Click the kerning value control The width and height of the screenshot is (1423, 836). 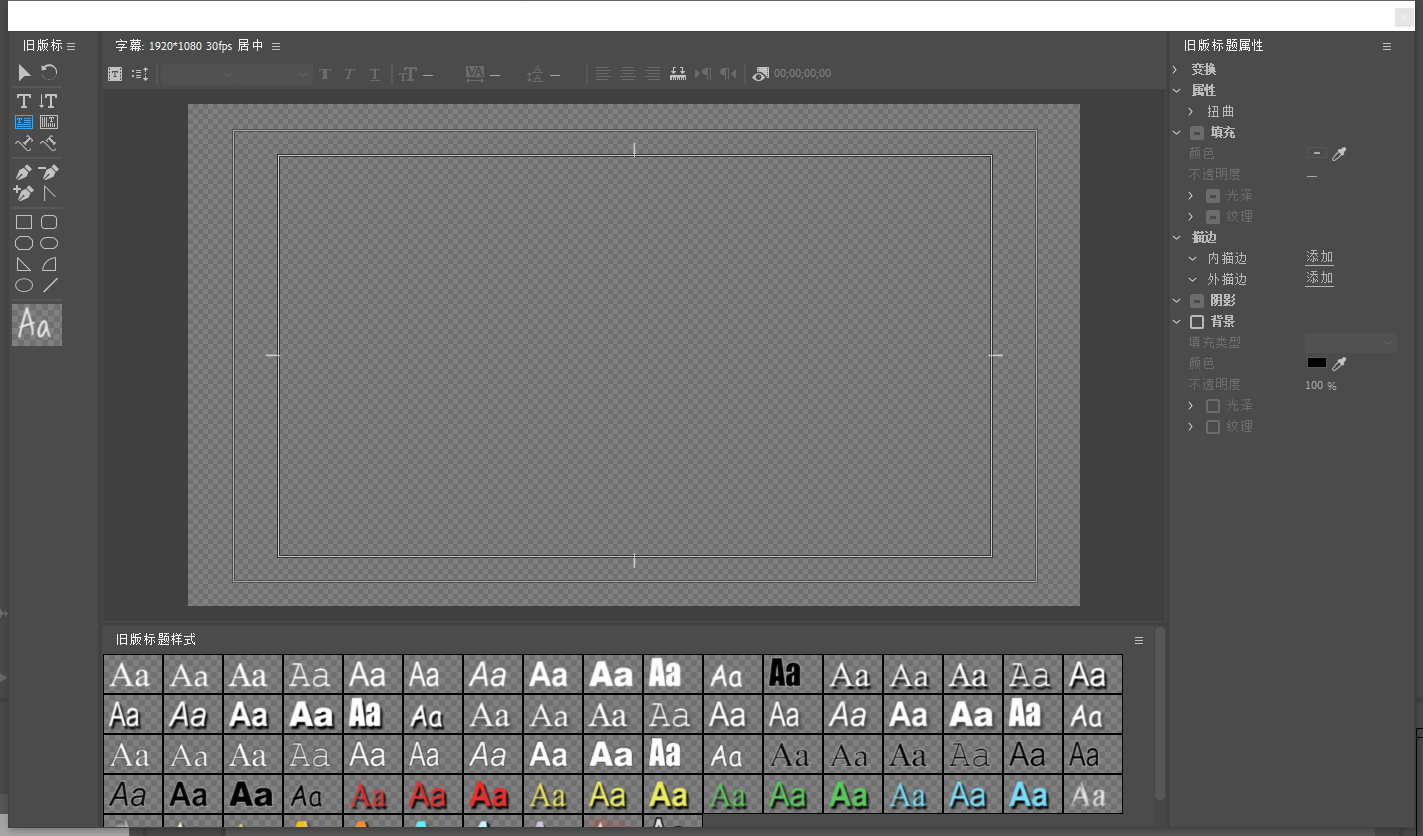[x=495, y=74]
